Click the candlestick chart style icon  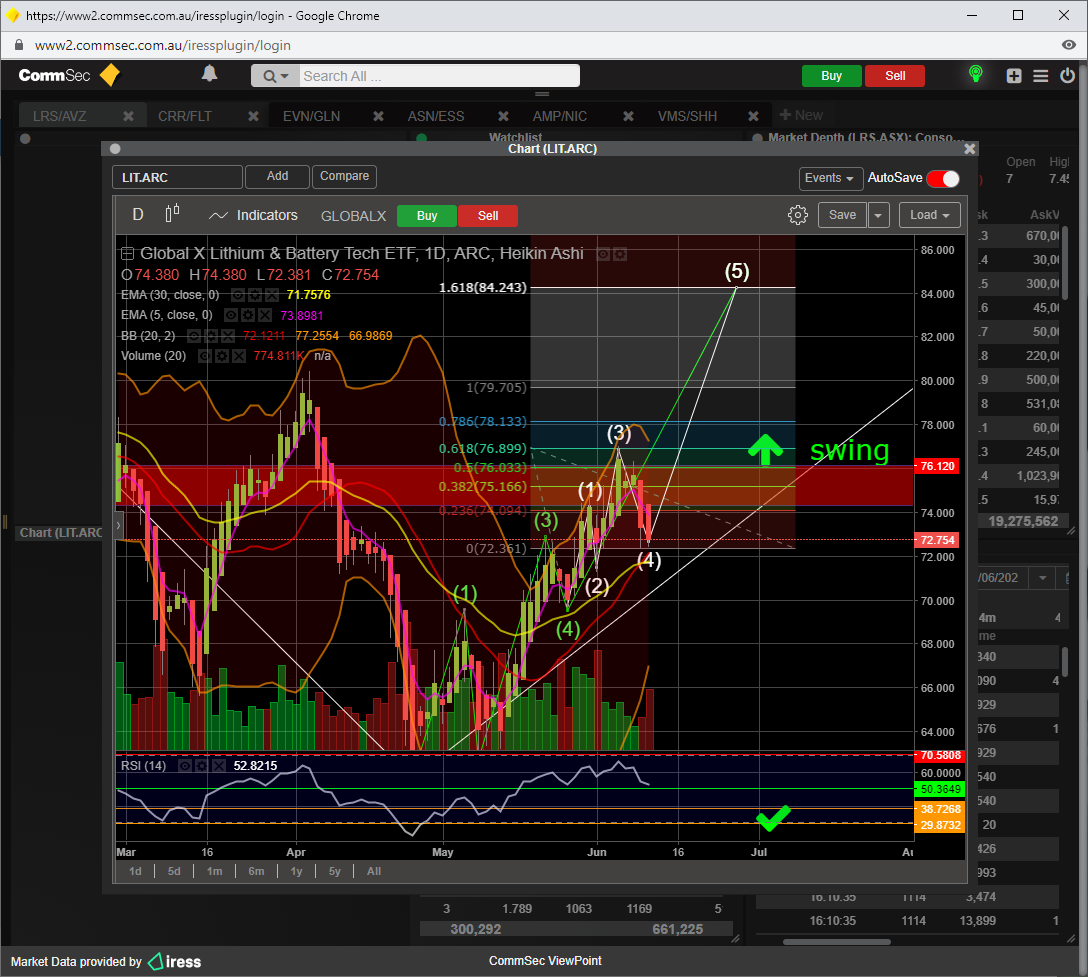tap(172, 214)
